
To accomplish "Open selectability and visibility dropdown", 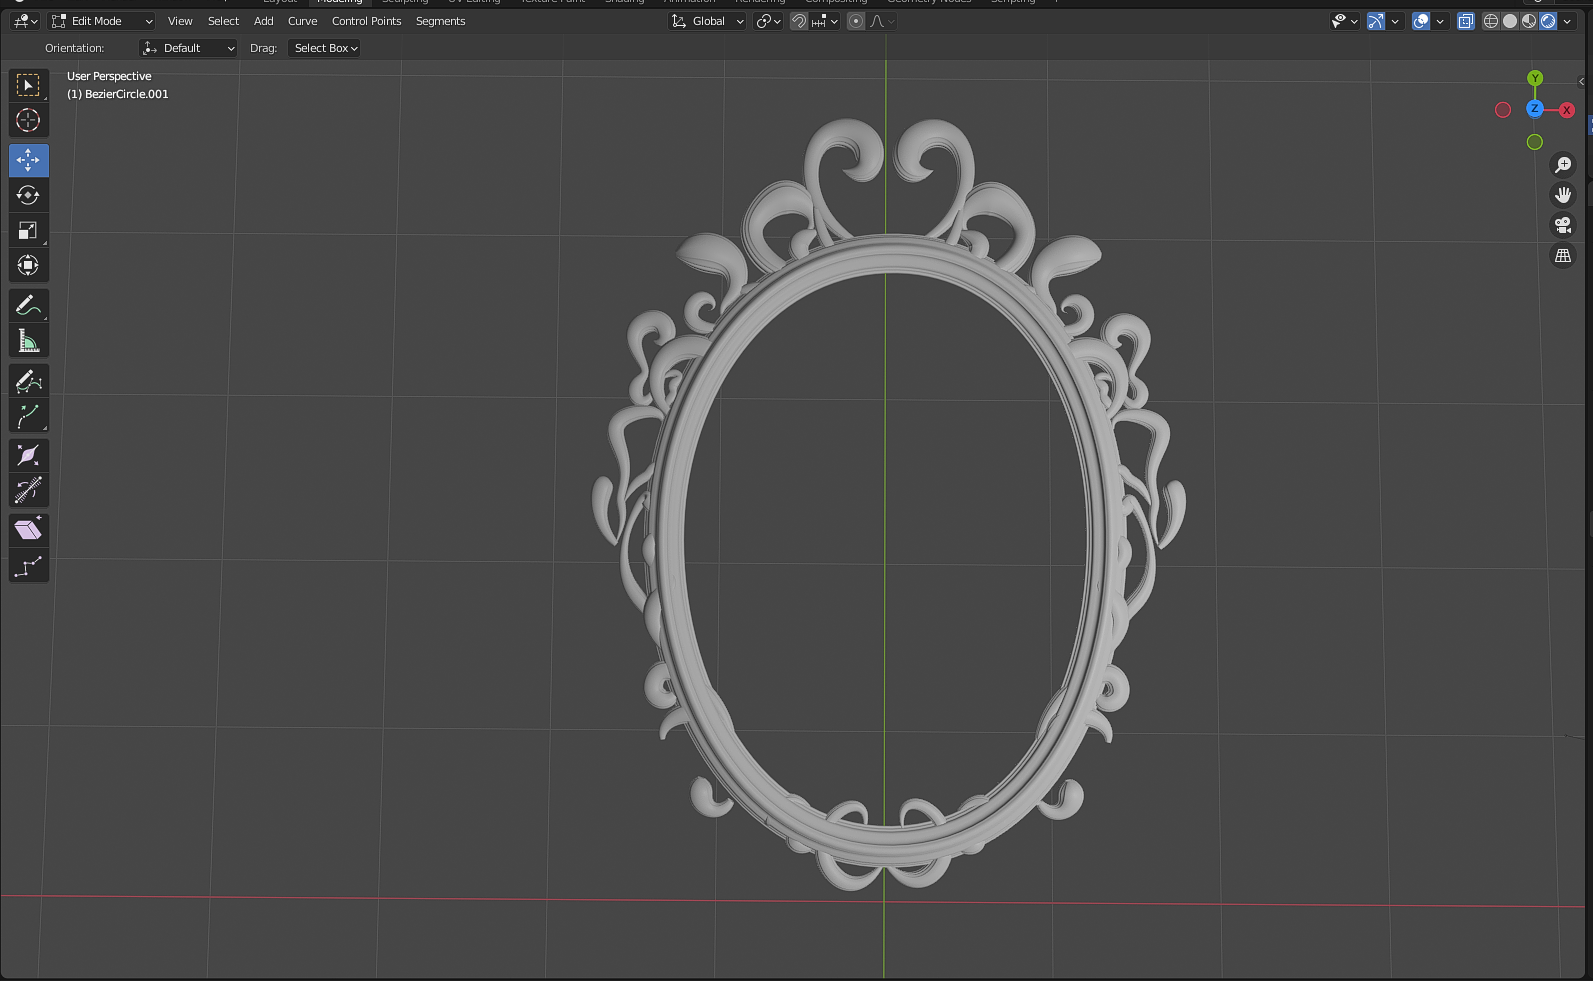I will click(x=1344, y=21).
